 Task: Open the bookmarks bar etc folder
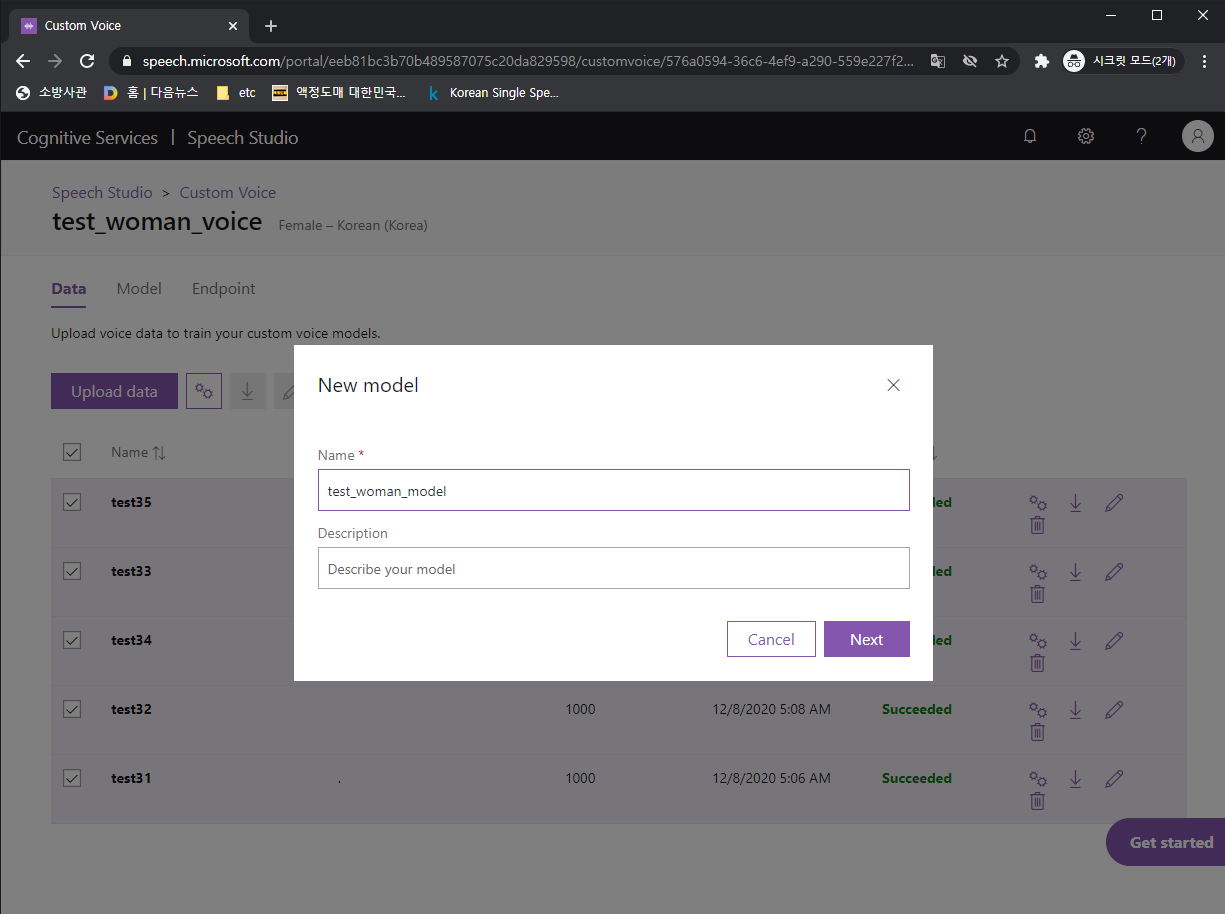click(235, 92)
